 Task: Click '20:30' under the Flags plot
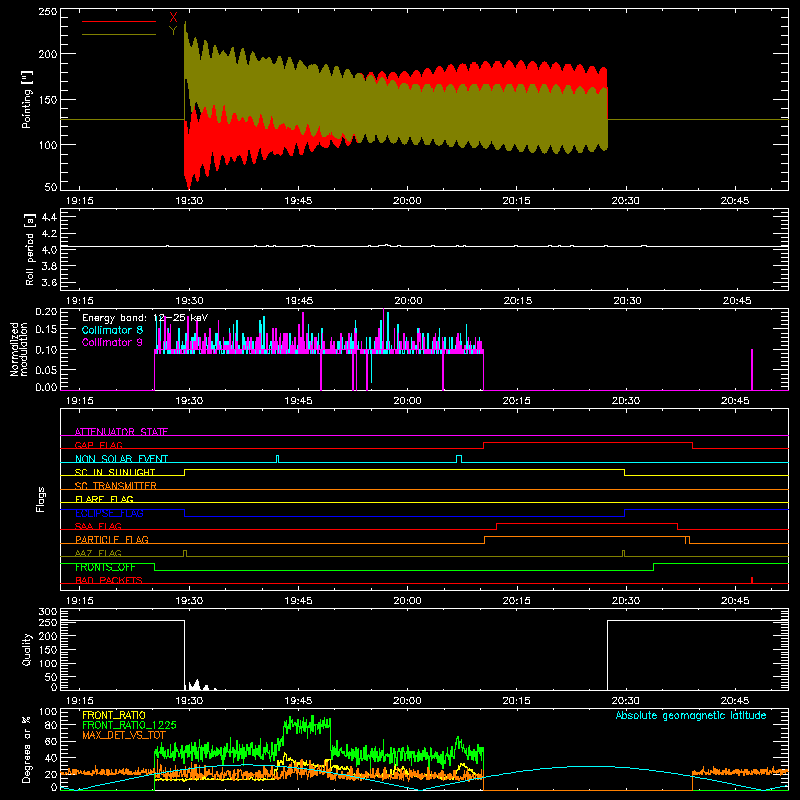coord(626,601)
